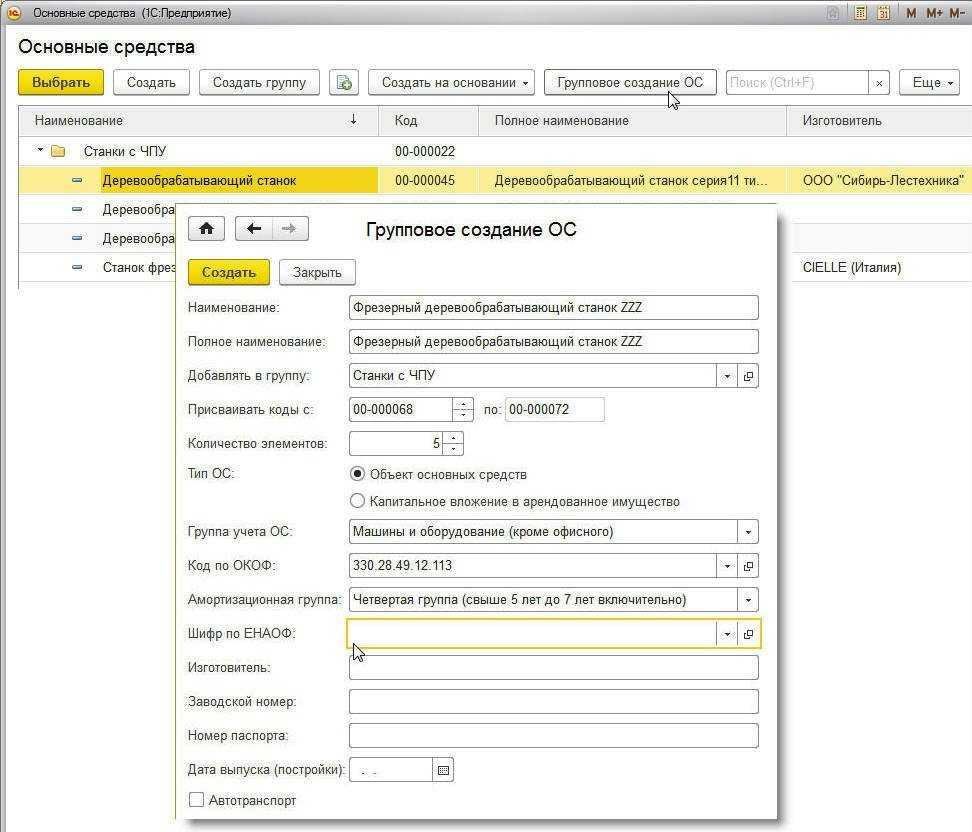Open the Амортизационная группа dropdown list

tap(748, 600)
